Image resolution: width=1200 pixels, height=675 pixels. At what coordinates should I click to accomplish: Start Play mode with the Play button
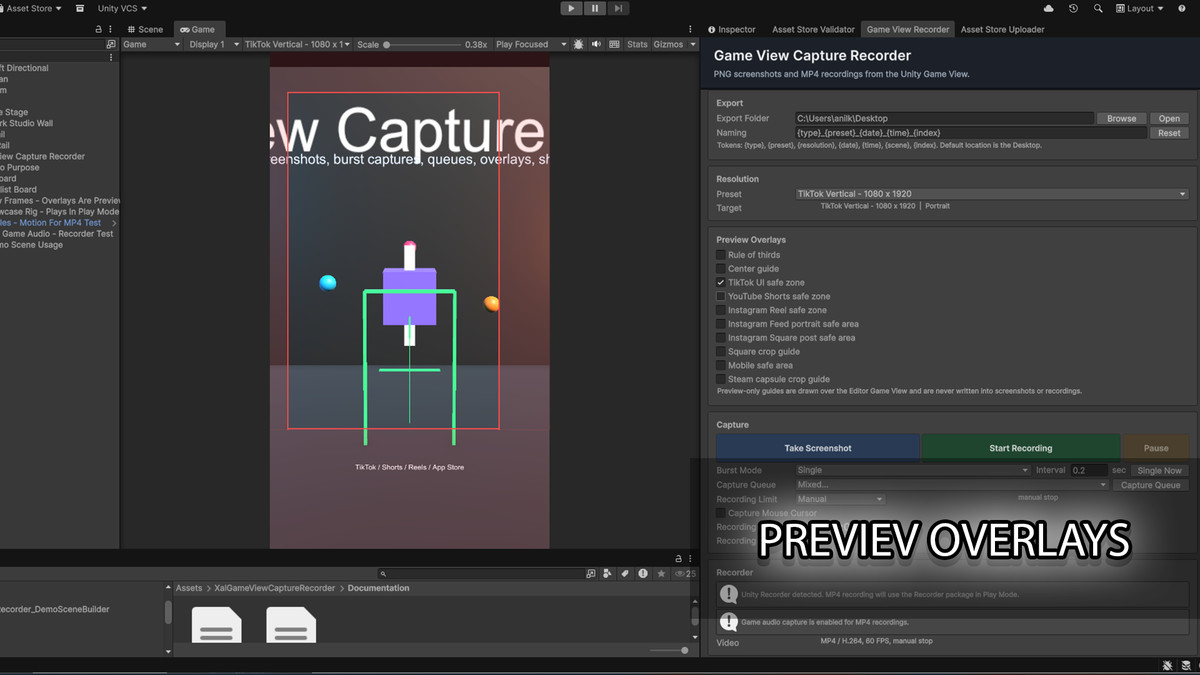click(571, 8)
